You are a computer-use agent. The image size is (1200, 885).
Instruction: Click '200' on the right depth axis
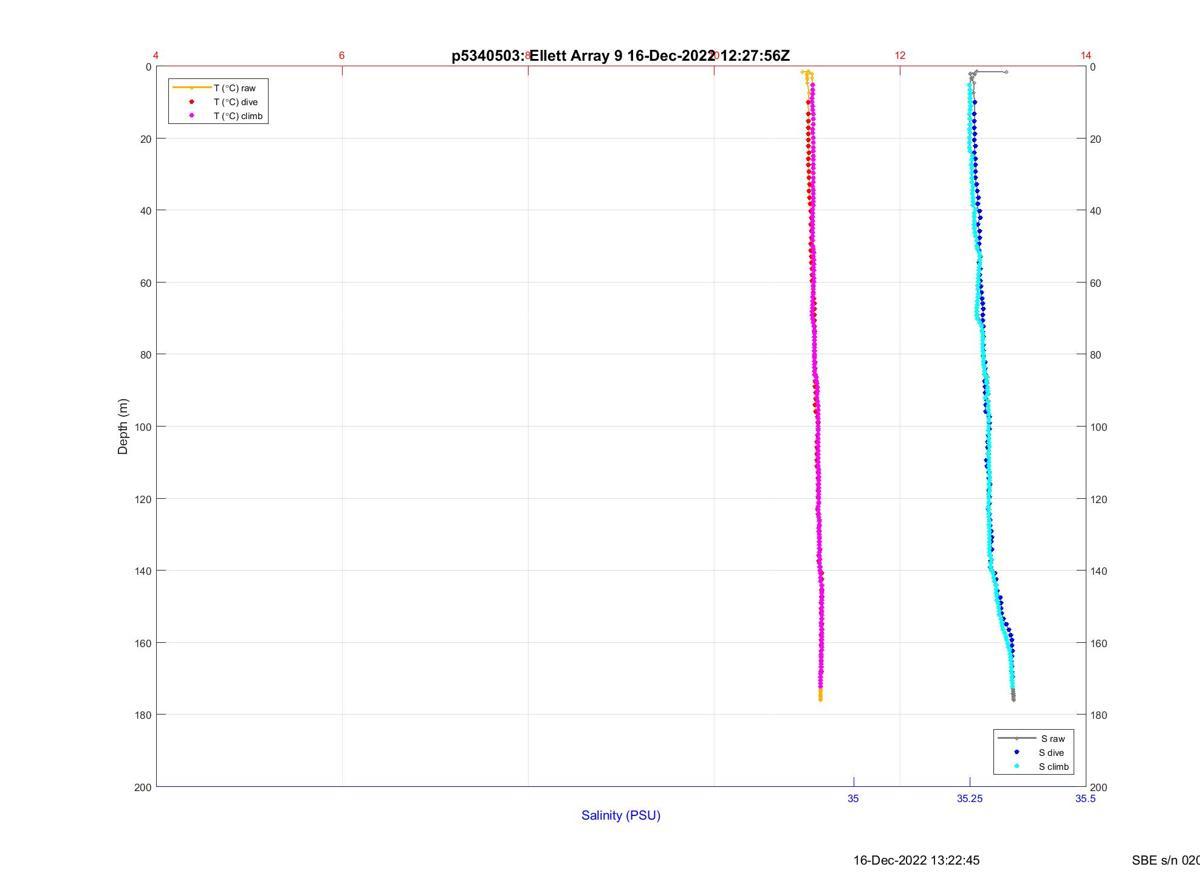(1099, 787)
